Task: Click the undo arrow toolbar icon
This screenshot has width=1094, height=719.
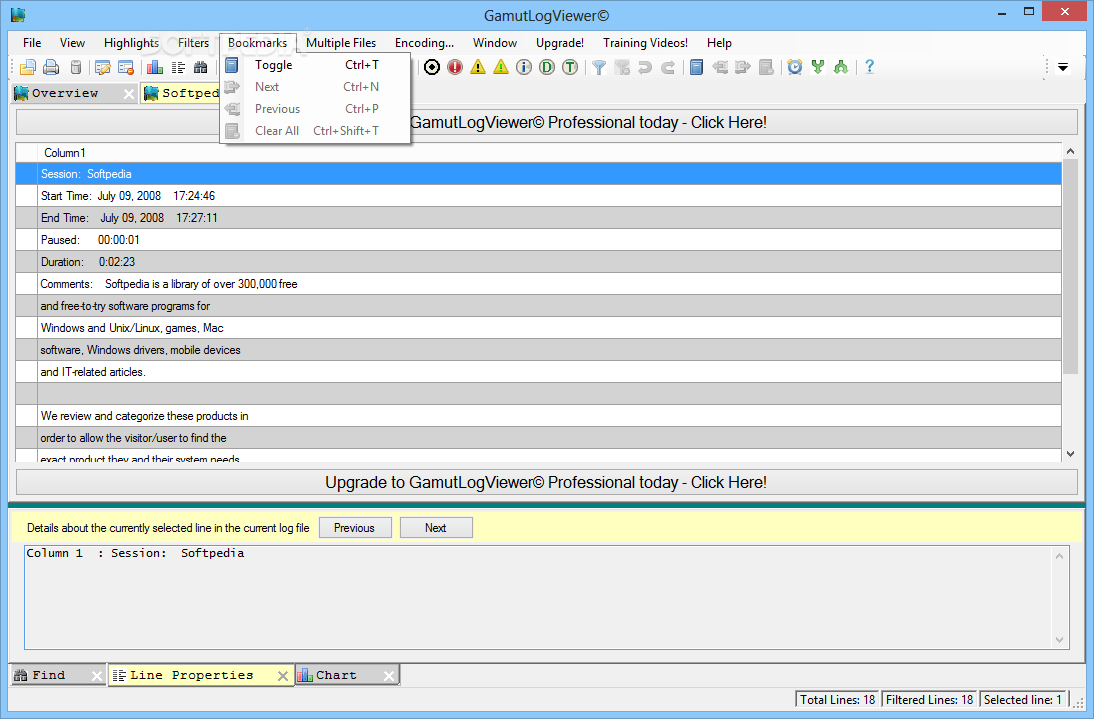Action: (645, 67)
